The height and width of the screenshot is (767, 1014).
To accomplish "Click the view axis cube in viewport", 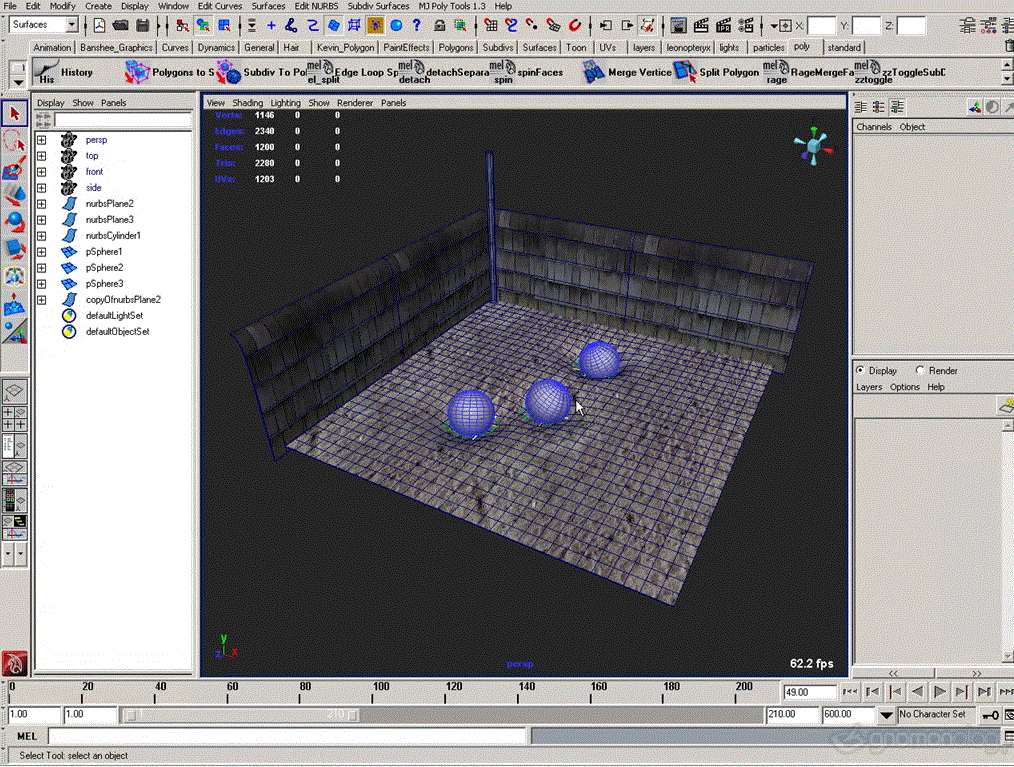I will point(815,146).
